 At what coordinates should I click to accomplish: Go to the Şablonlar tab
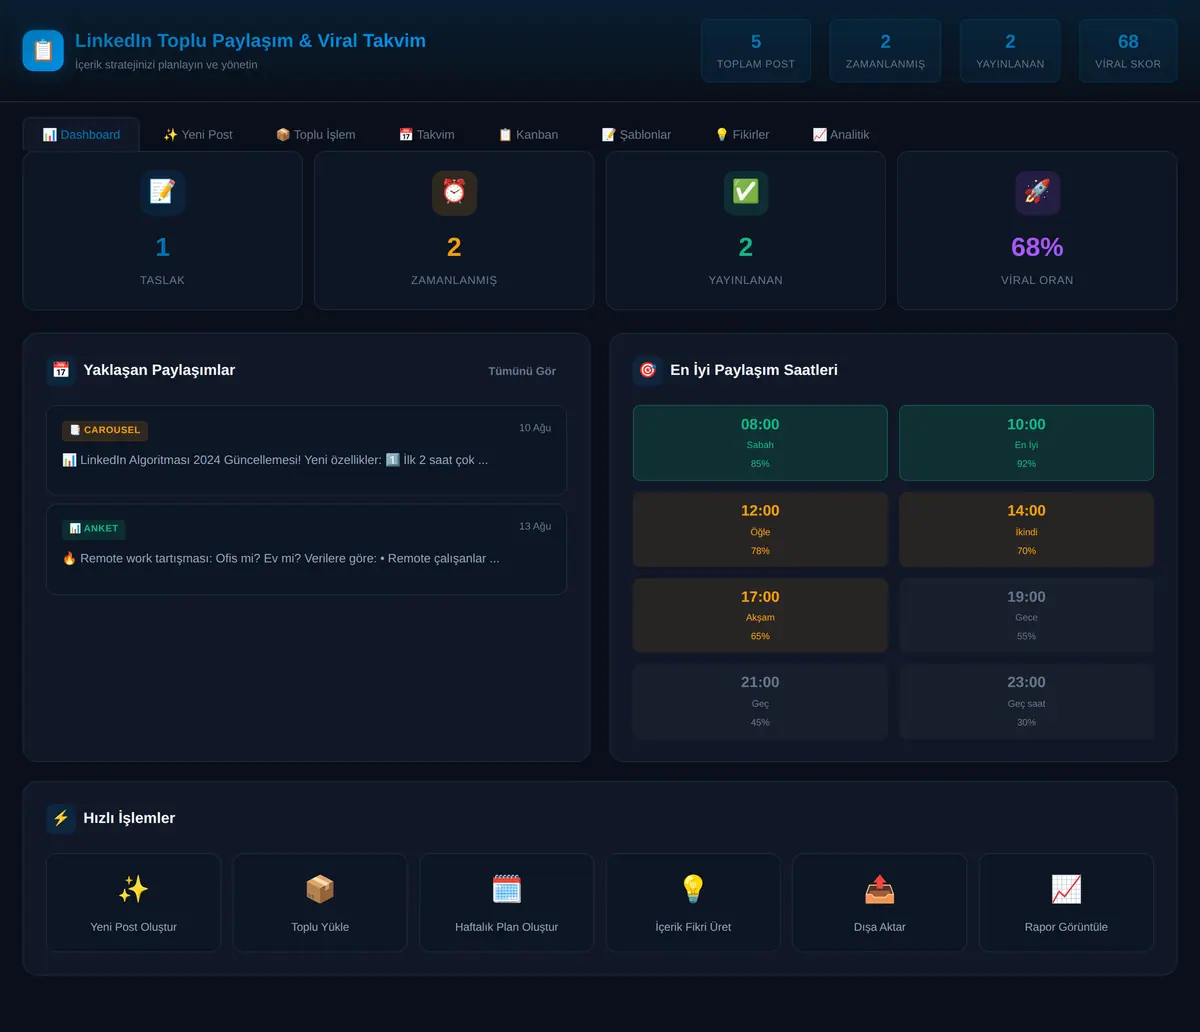pyautogui.click(x=636, y=134)
